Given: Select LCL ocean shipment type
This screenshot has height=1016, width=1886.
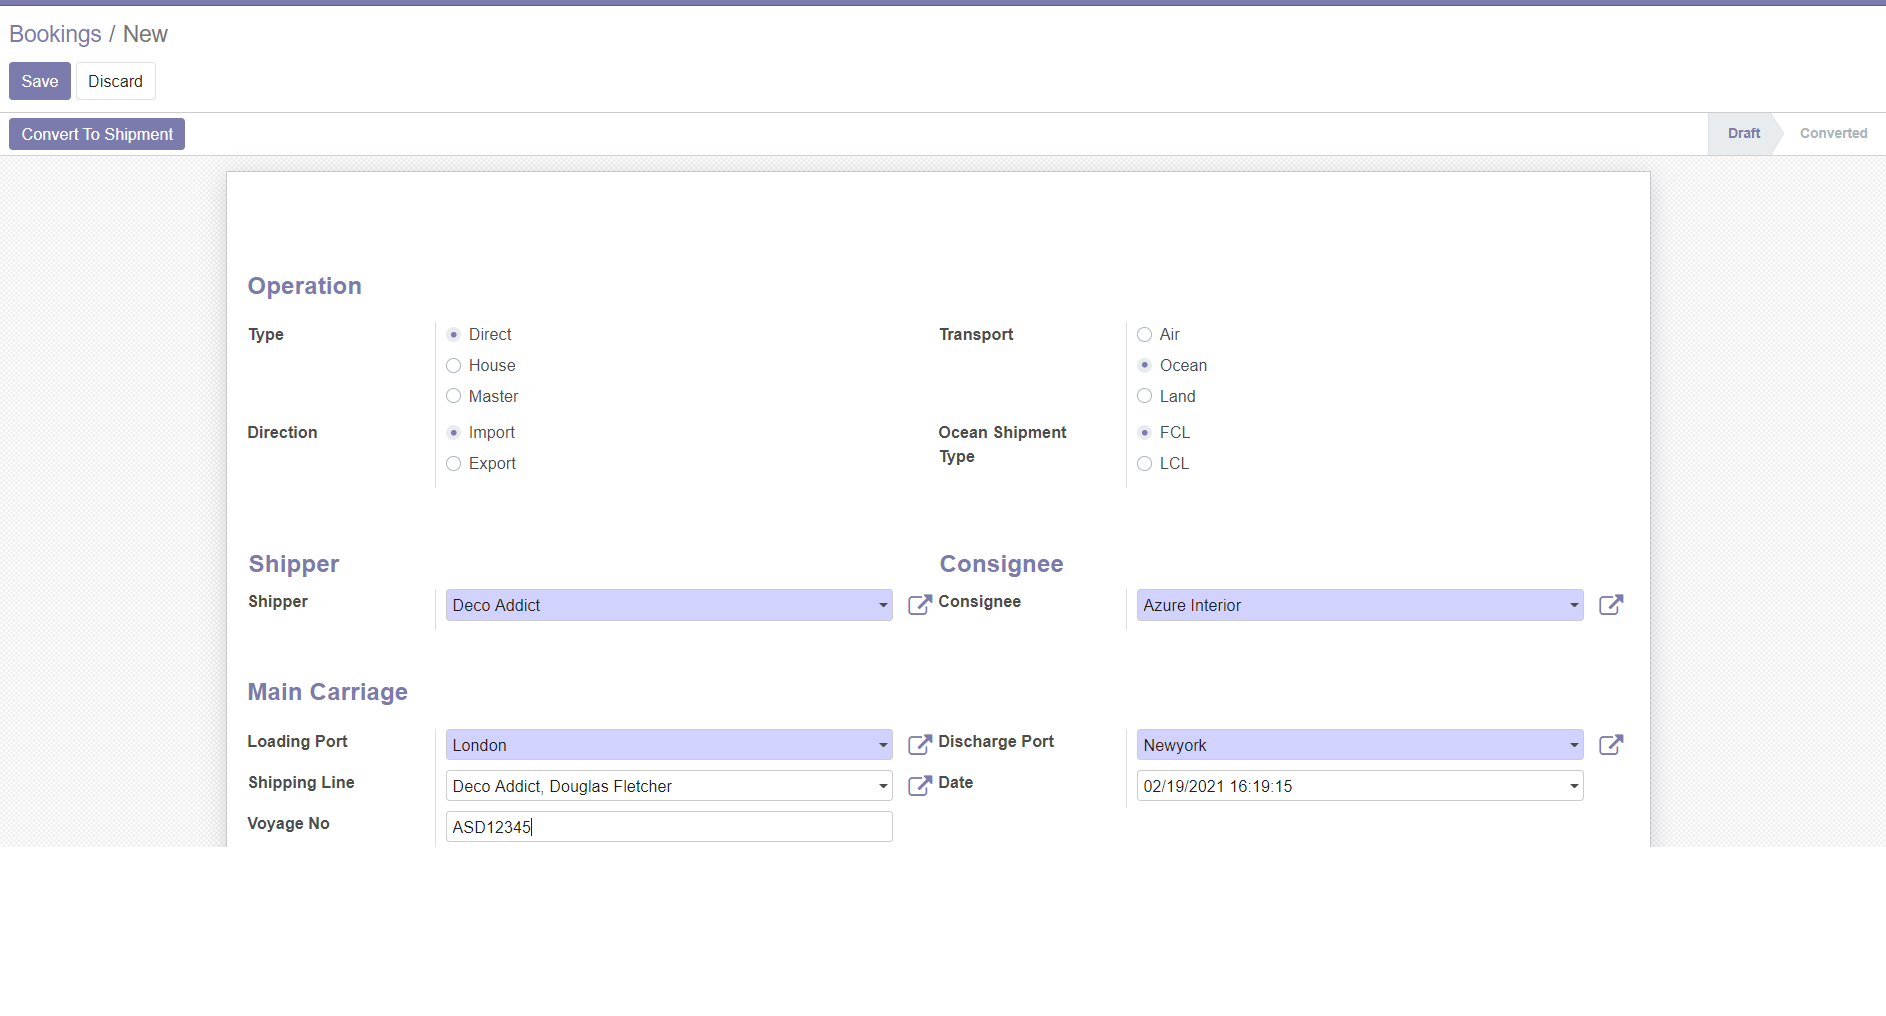Looking at the screenshot, I should (x=1145, y=464).
